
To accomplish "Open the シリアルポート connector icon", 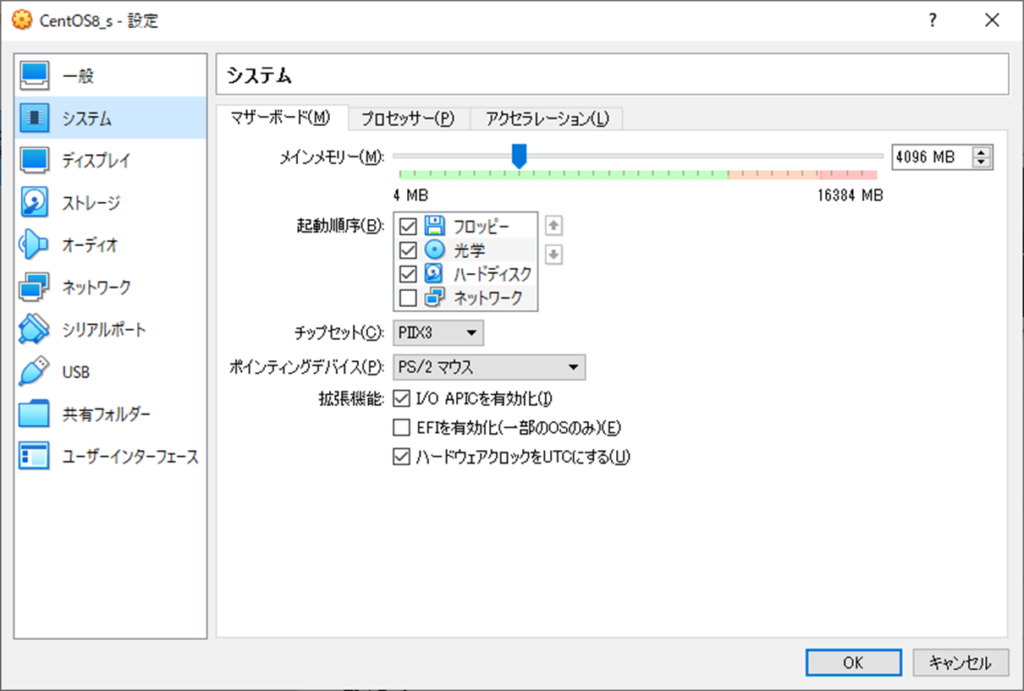I will click(34, 329).
